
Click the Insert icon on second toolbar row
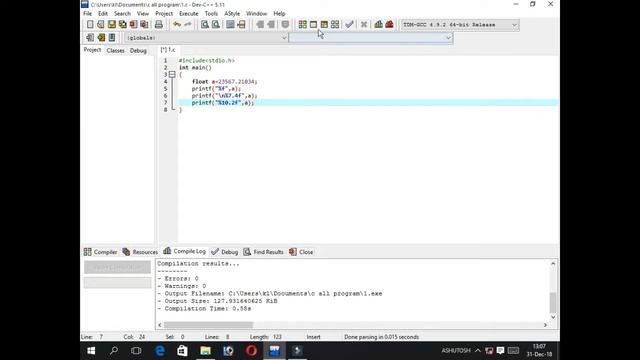click(90, 38)
